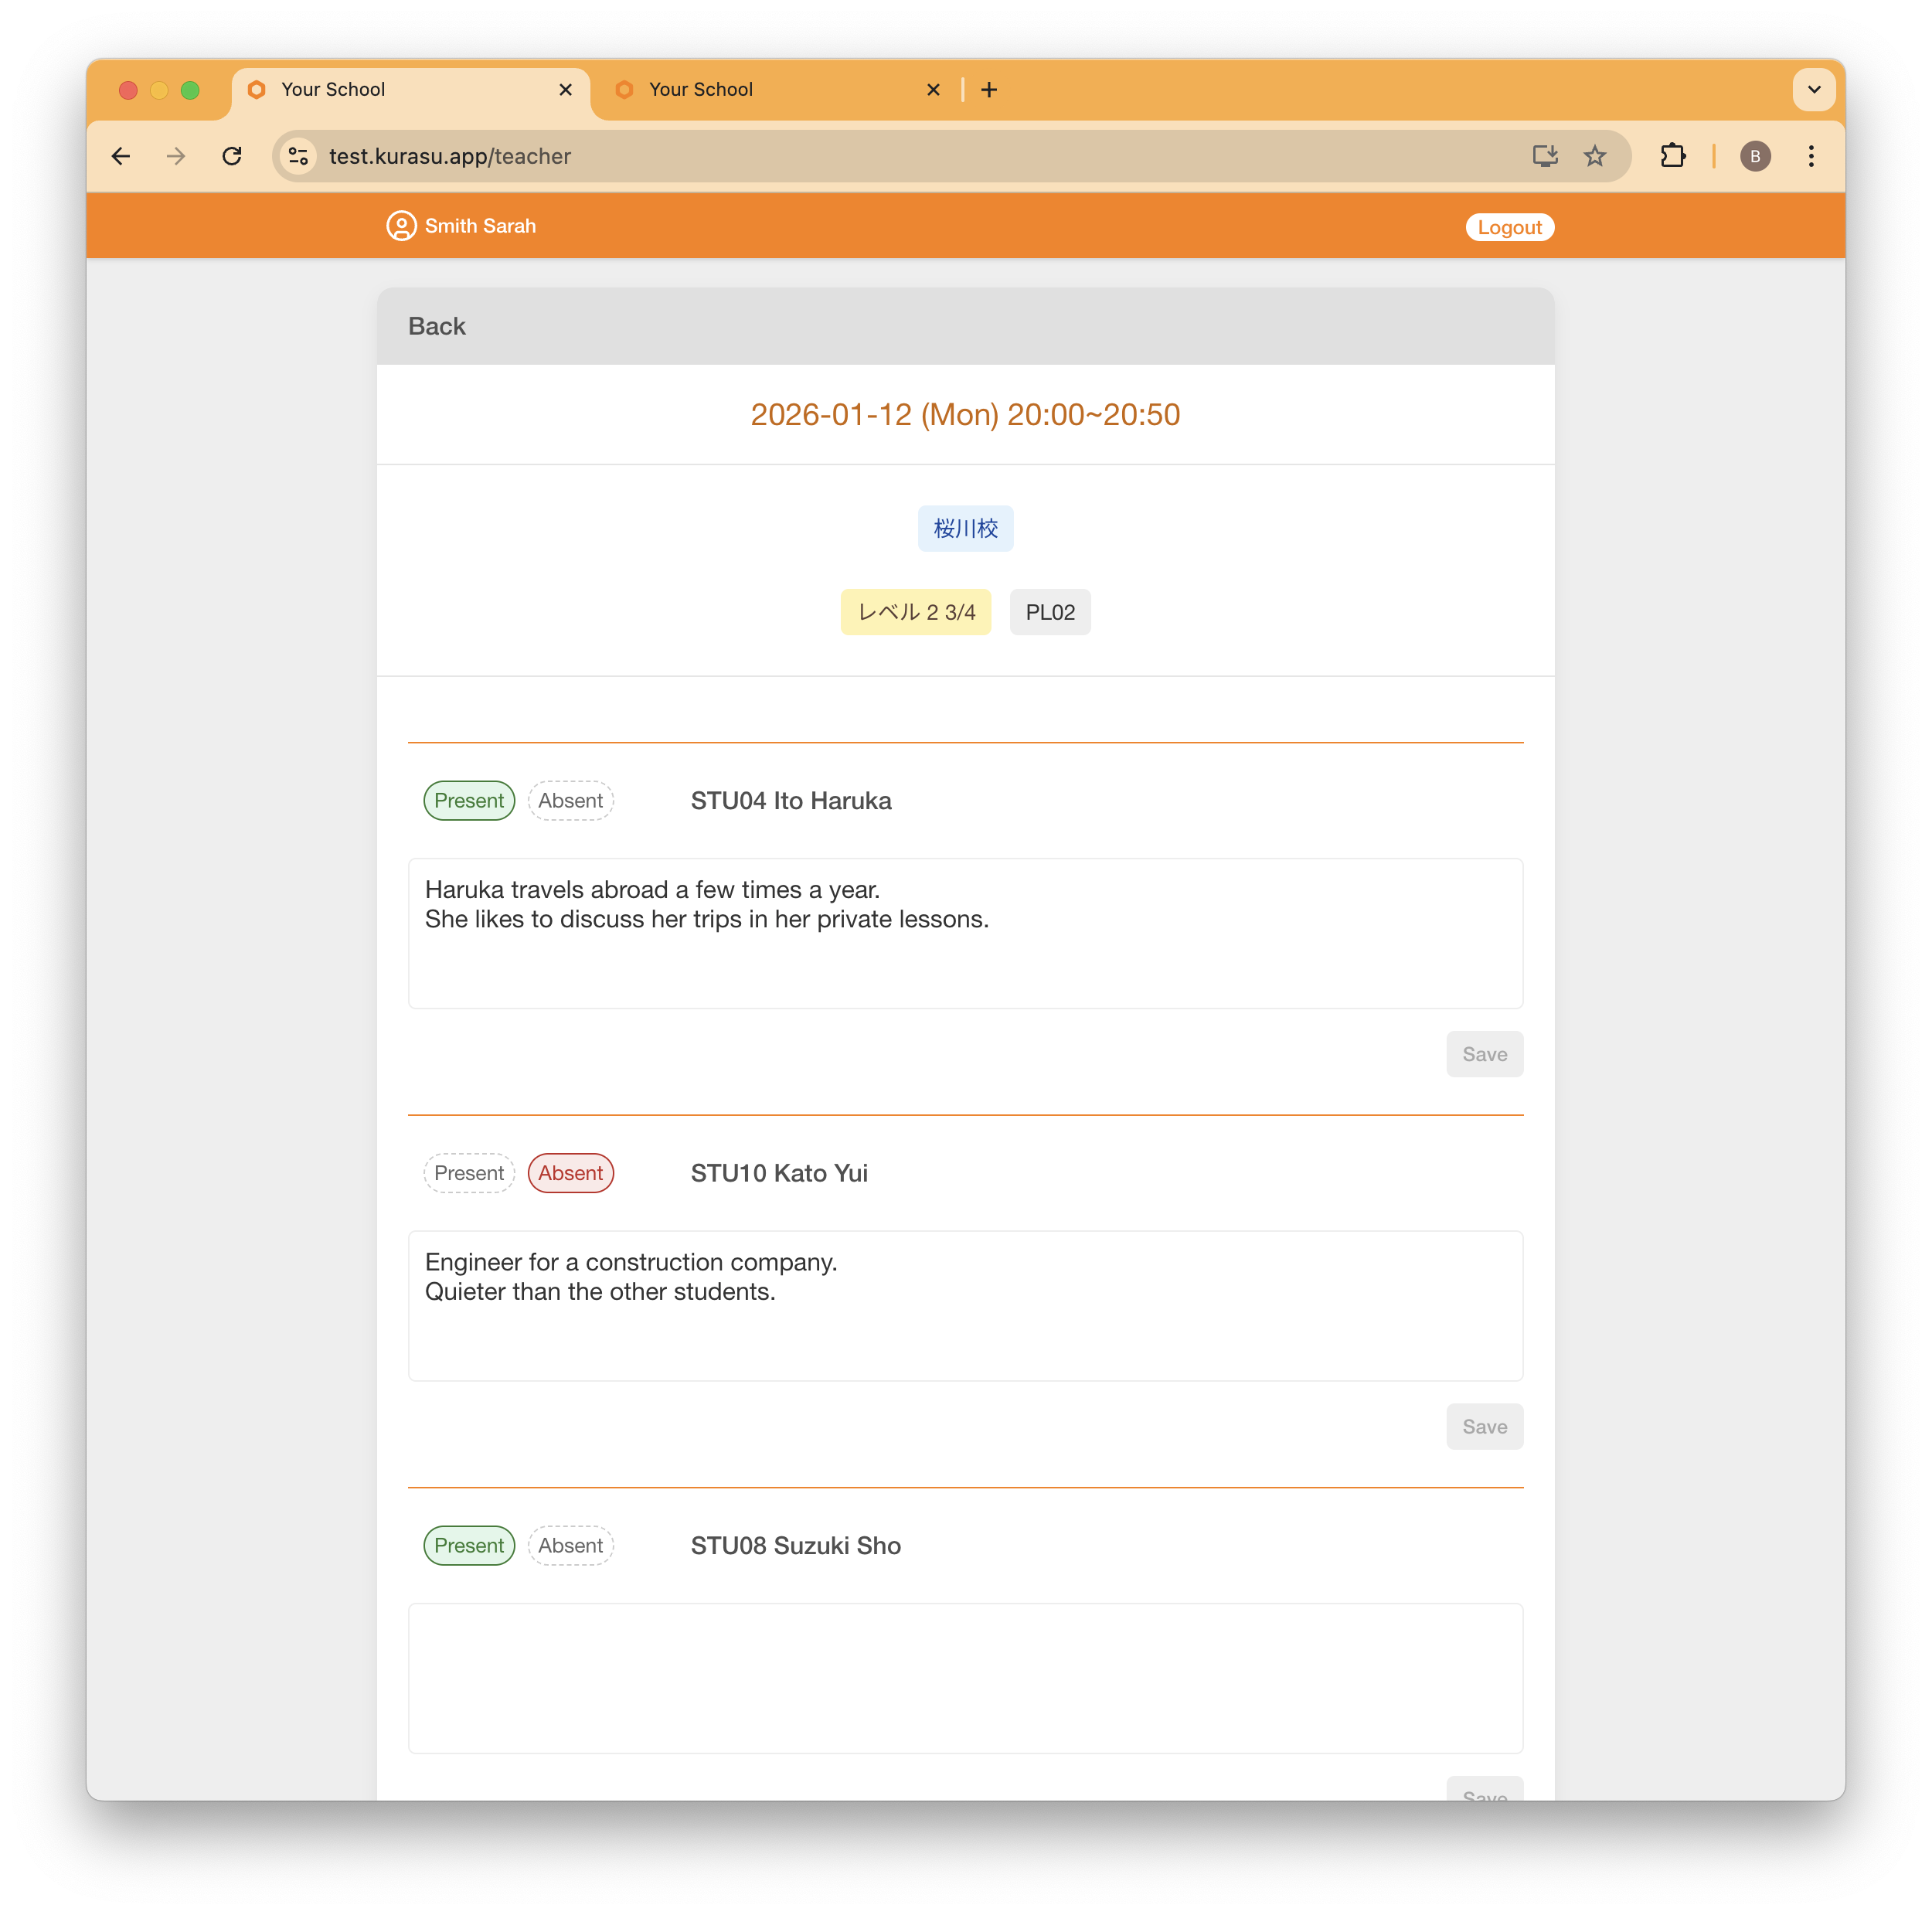Viewport: 1932px width, 1915px height.
Task: Click the Logout button
Action: [x=1509, y=227]
